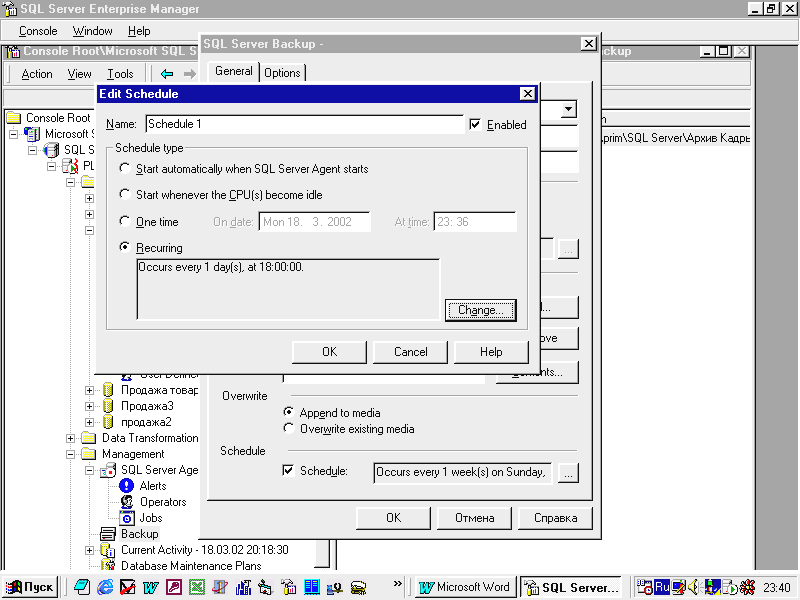The height and width of the screenshot is (600, 800).
Task: Collapse the SQL Server Agent node
Action: tap(89, 470)
